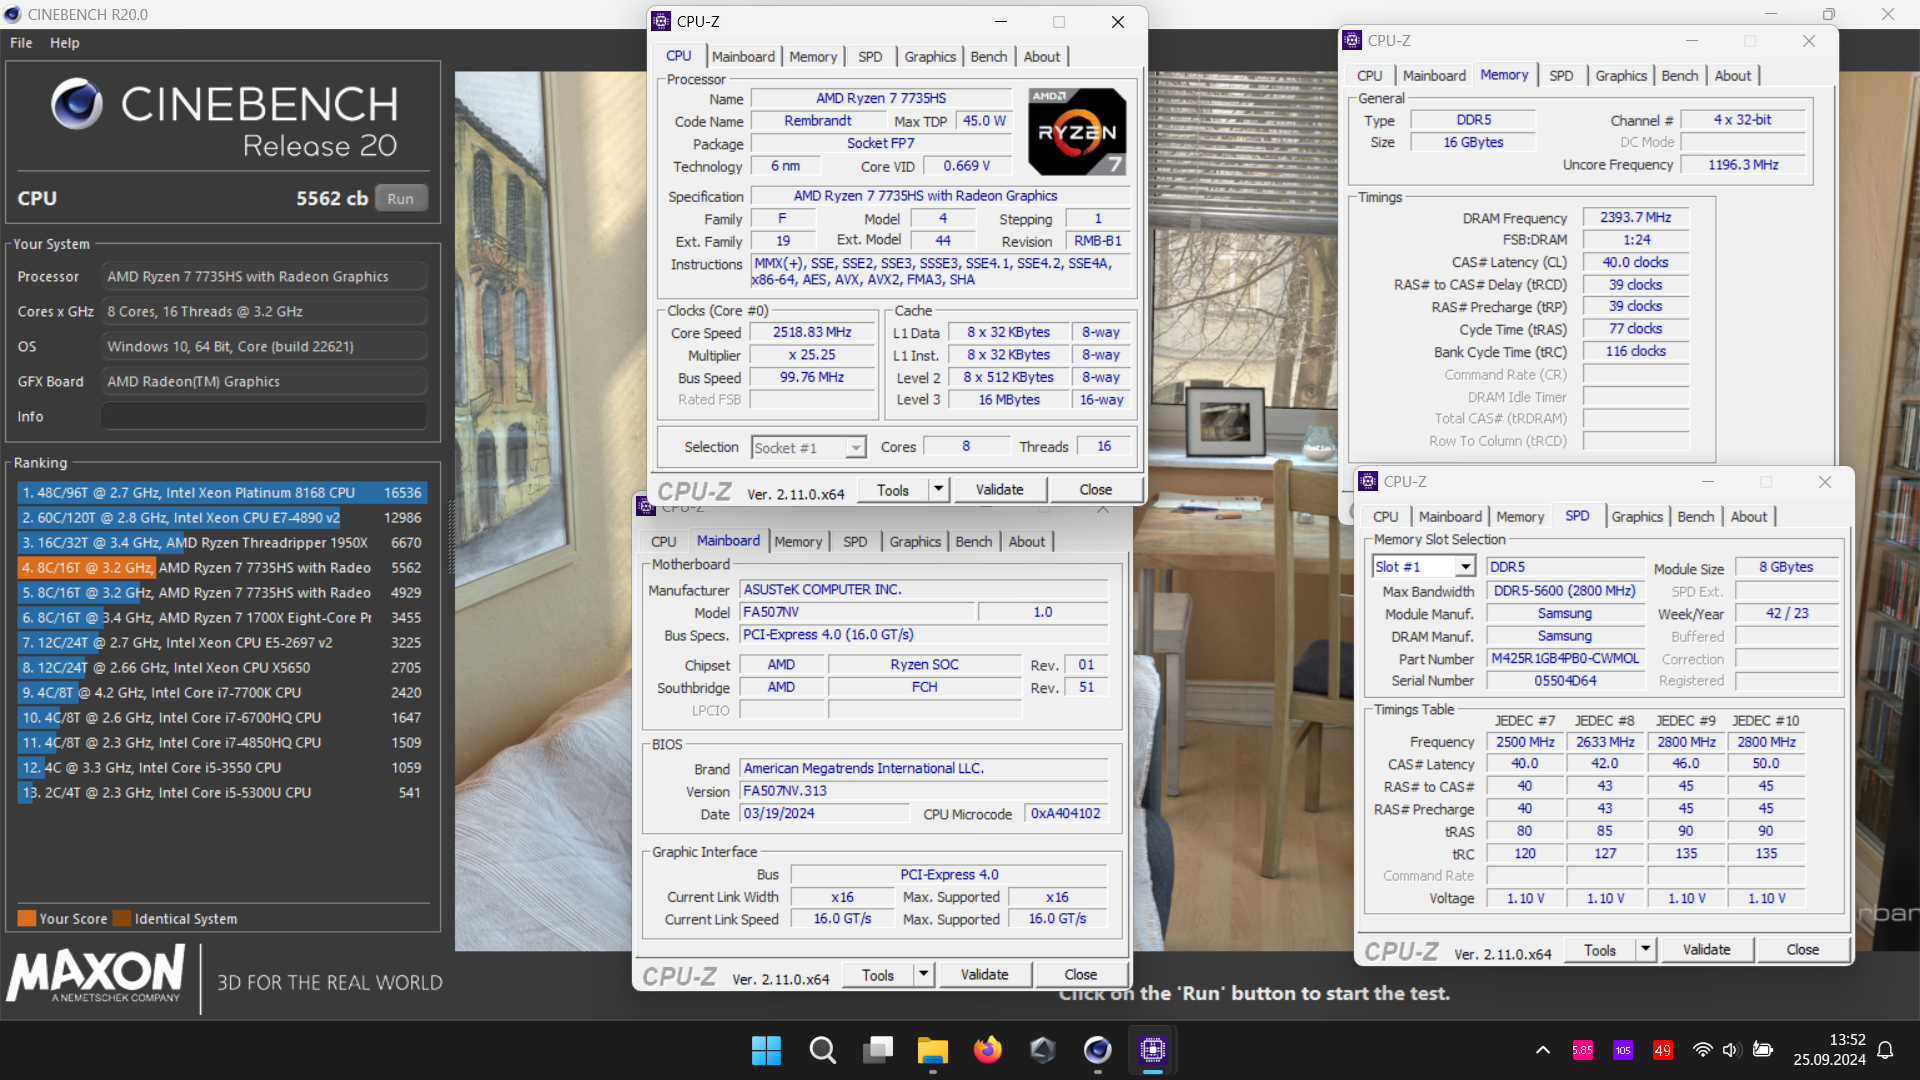The image size is (1920, 1080).
Task: Select CPU tab in Memory window
Action: coord(1370,76)
